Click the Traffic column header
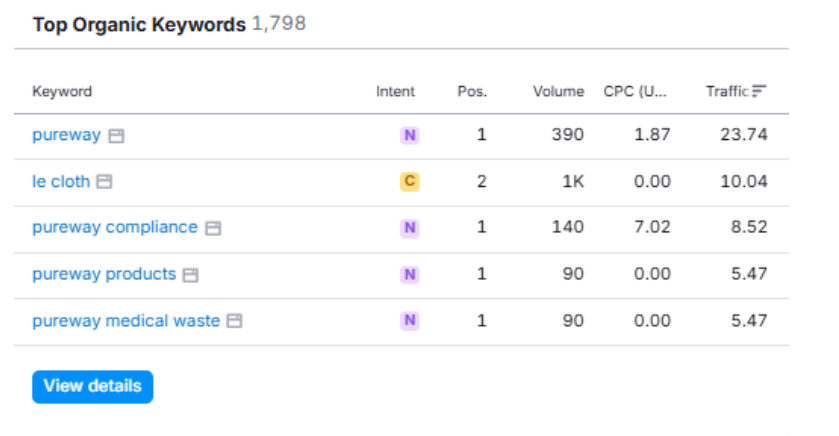839x436 pixels. (727, 91)
